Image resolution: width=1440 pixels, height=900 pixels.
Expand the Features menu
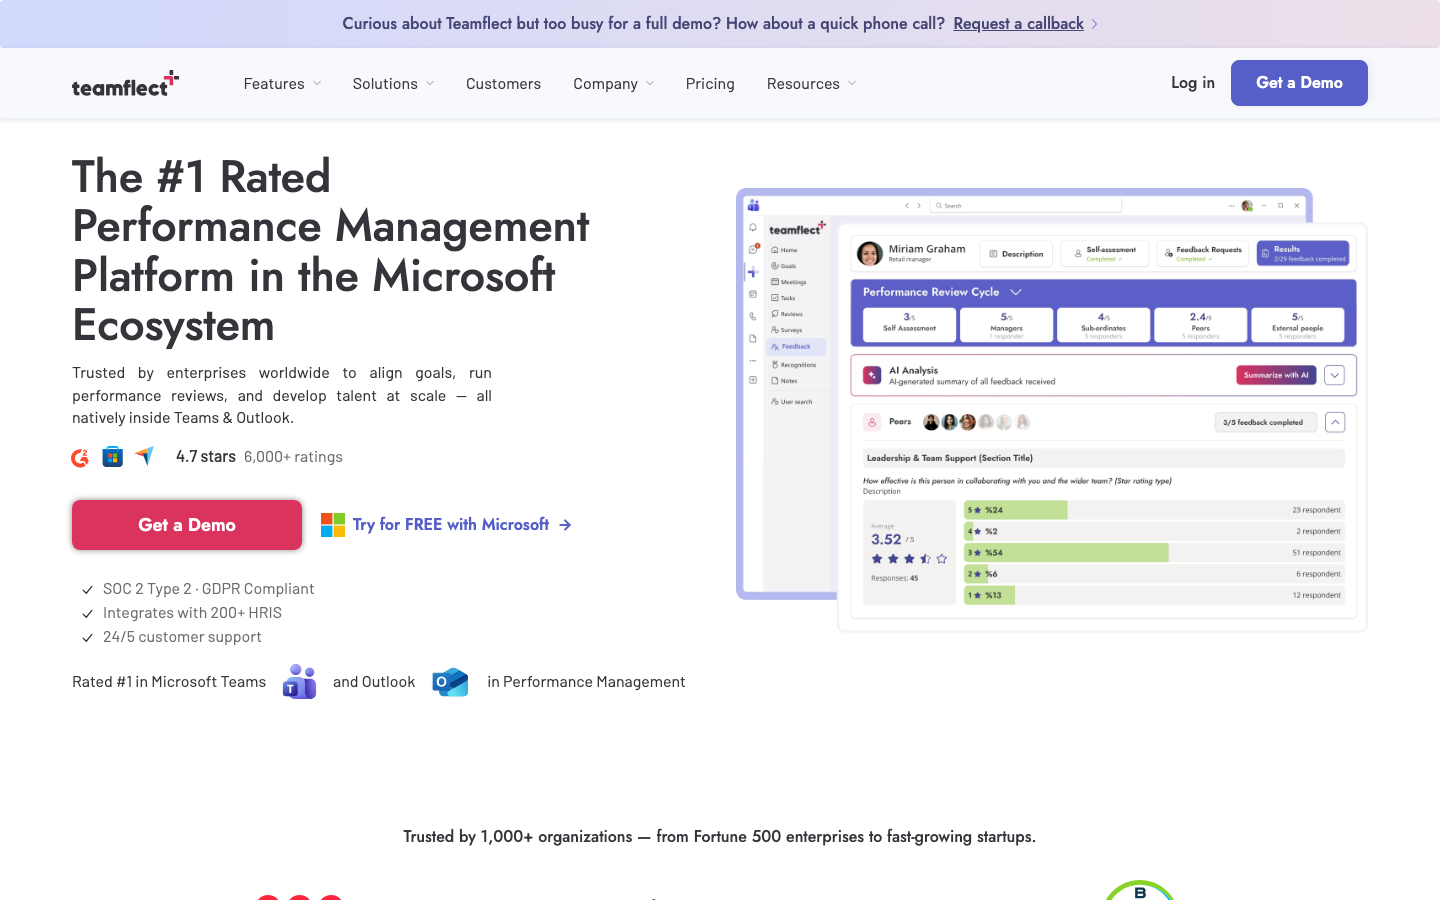pos(282,84)
